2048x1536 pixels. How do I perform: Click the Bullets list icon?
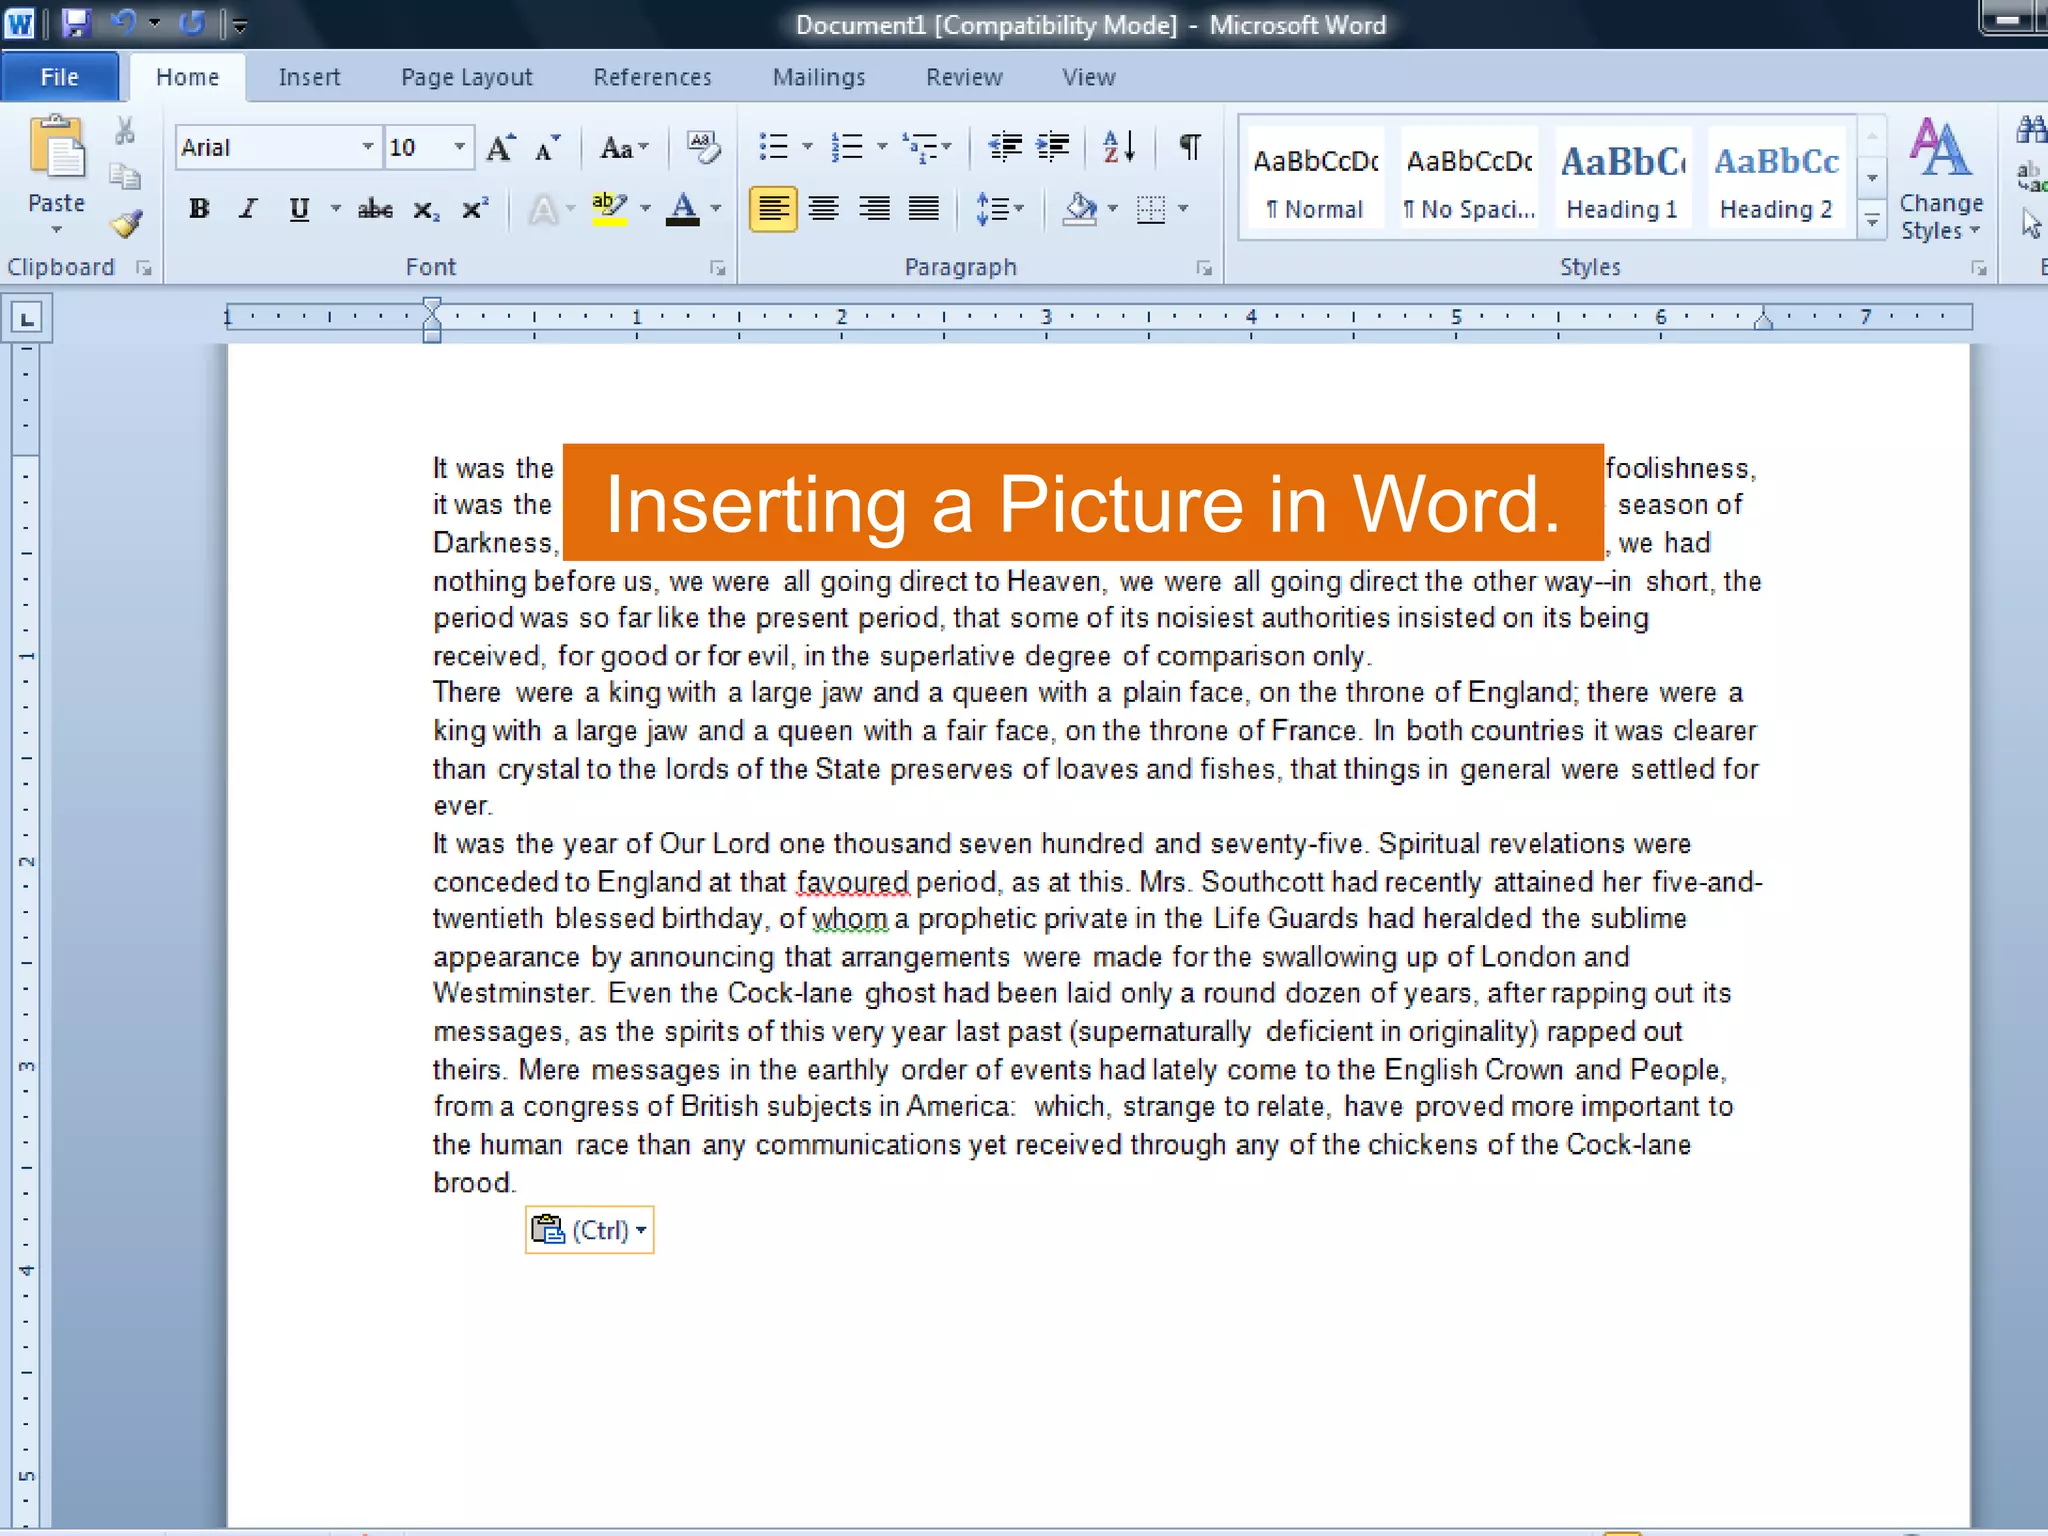click(x=774, y=148)
